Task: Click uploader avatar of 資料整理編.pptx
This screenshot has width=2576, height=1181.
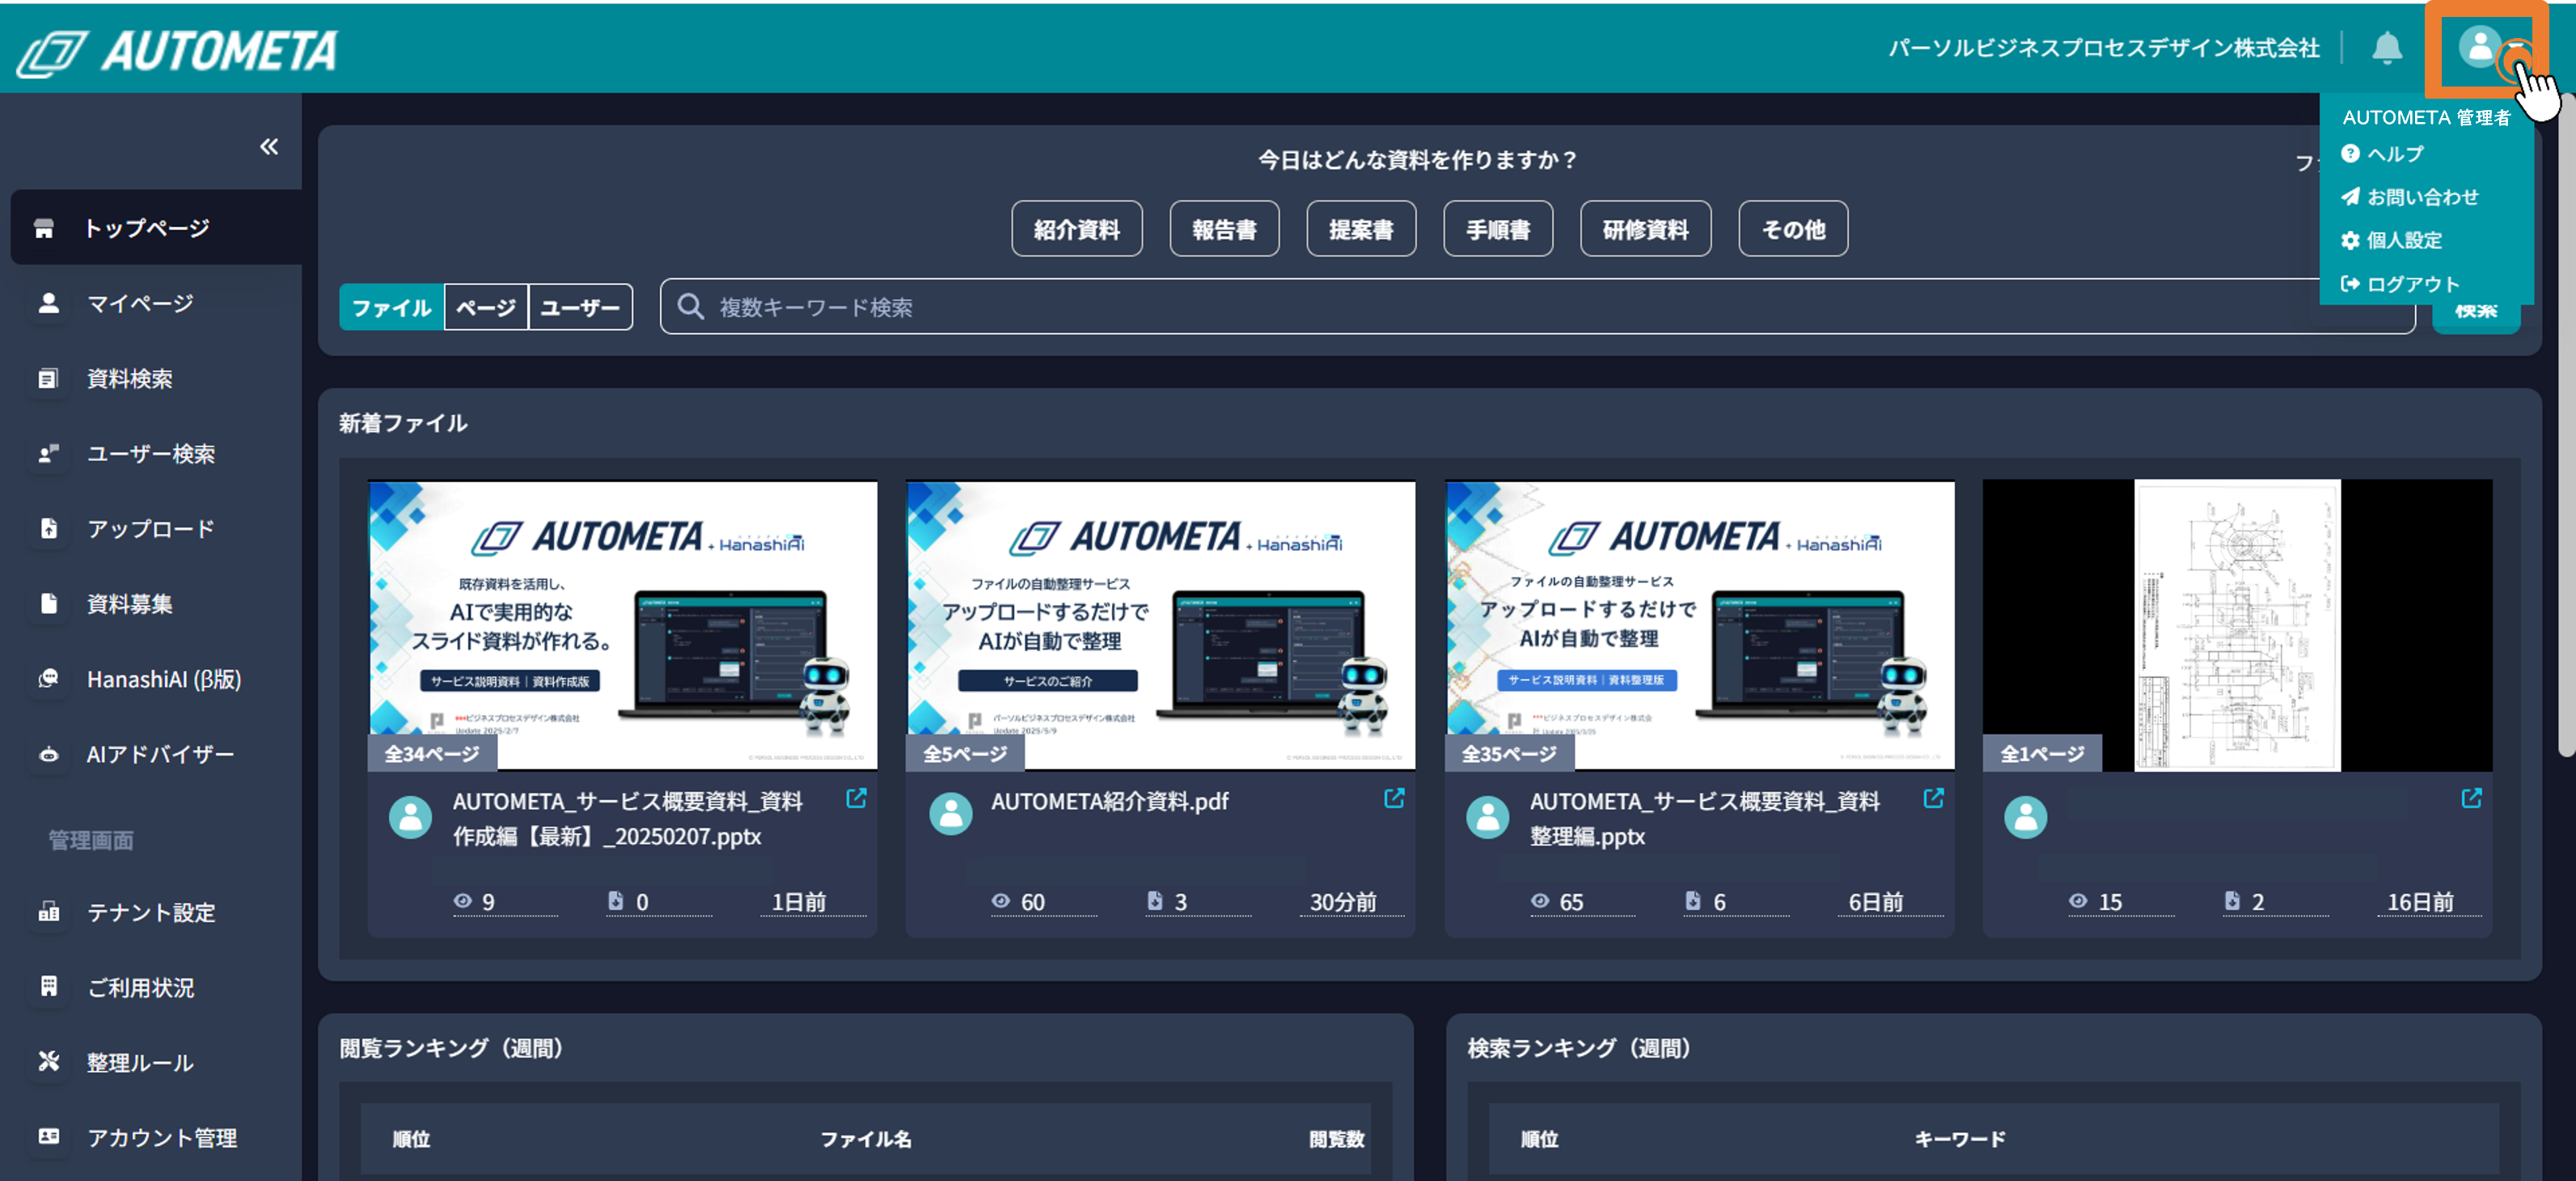Action: tap(1488, 817)
